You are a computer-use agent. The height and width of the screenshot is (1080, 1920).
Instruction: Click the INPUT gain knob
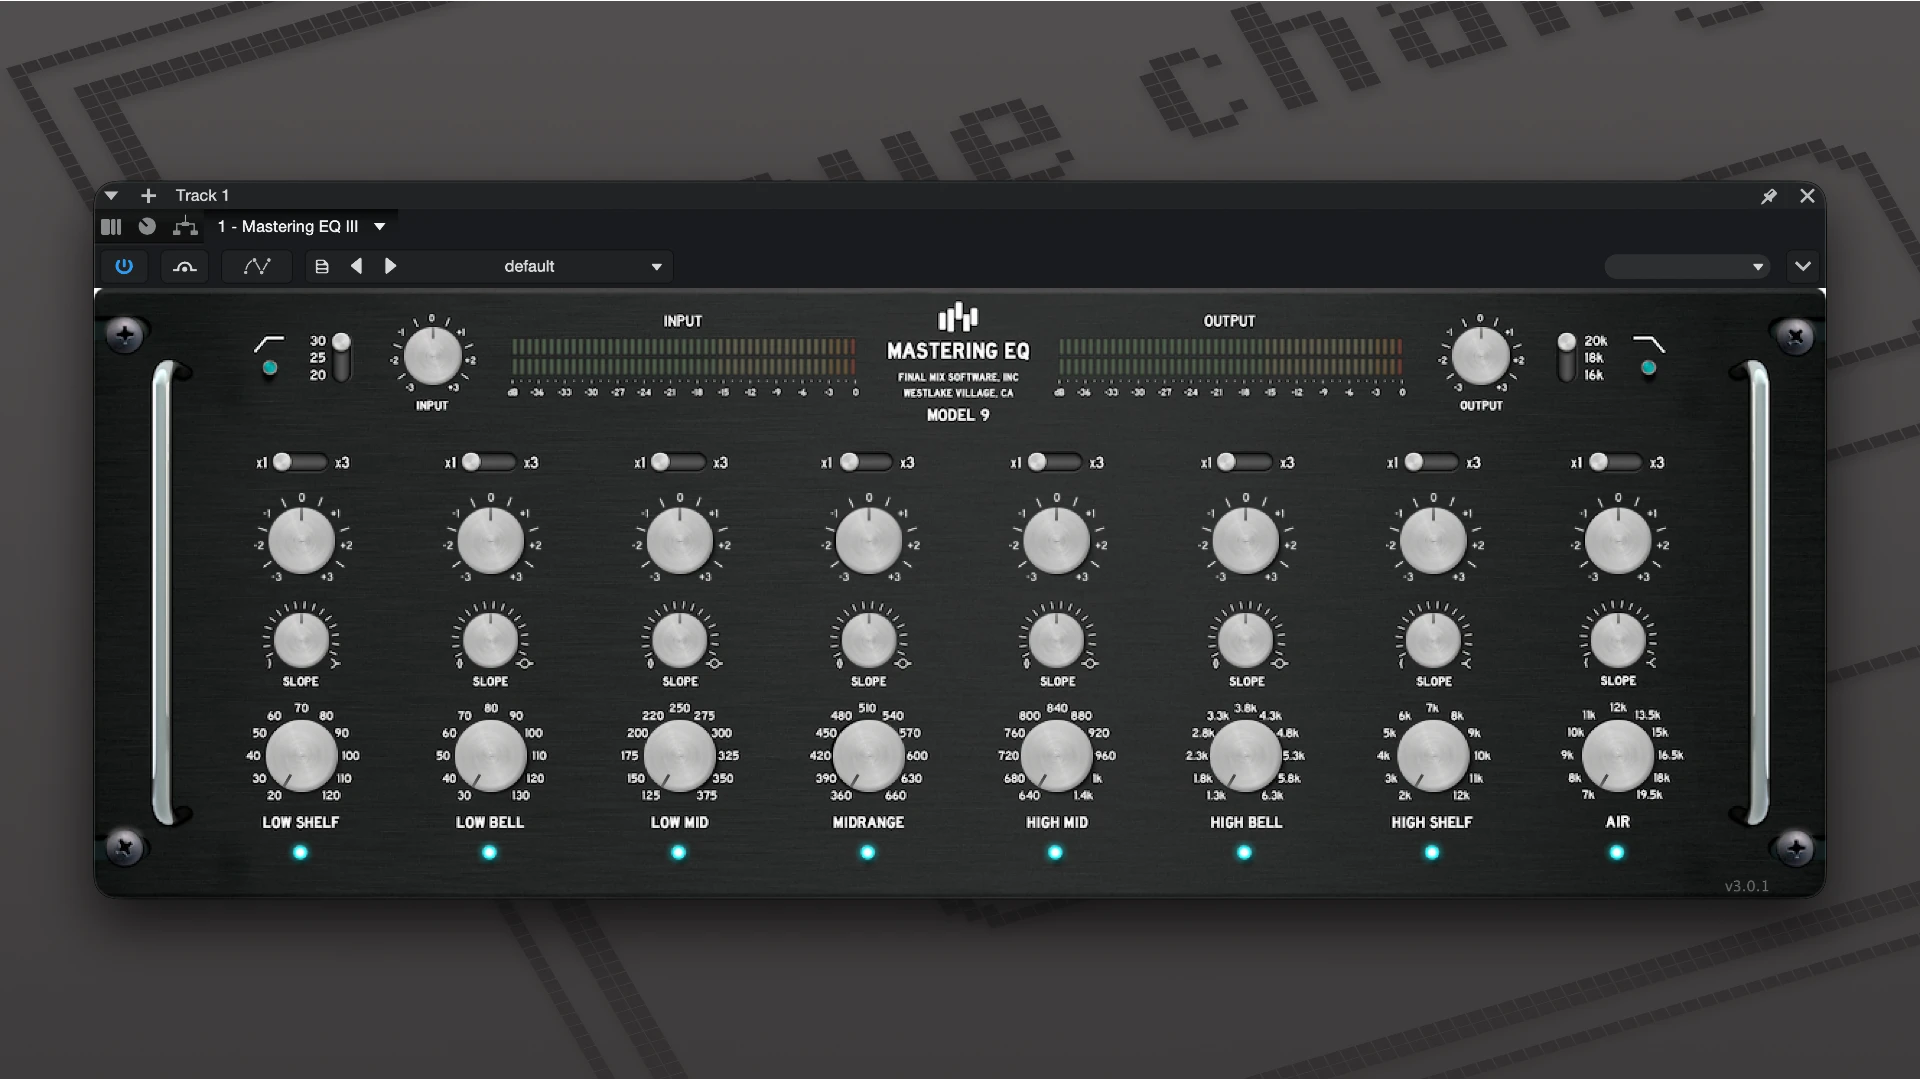pyautogui.click(x=433, y=356)
